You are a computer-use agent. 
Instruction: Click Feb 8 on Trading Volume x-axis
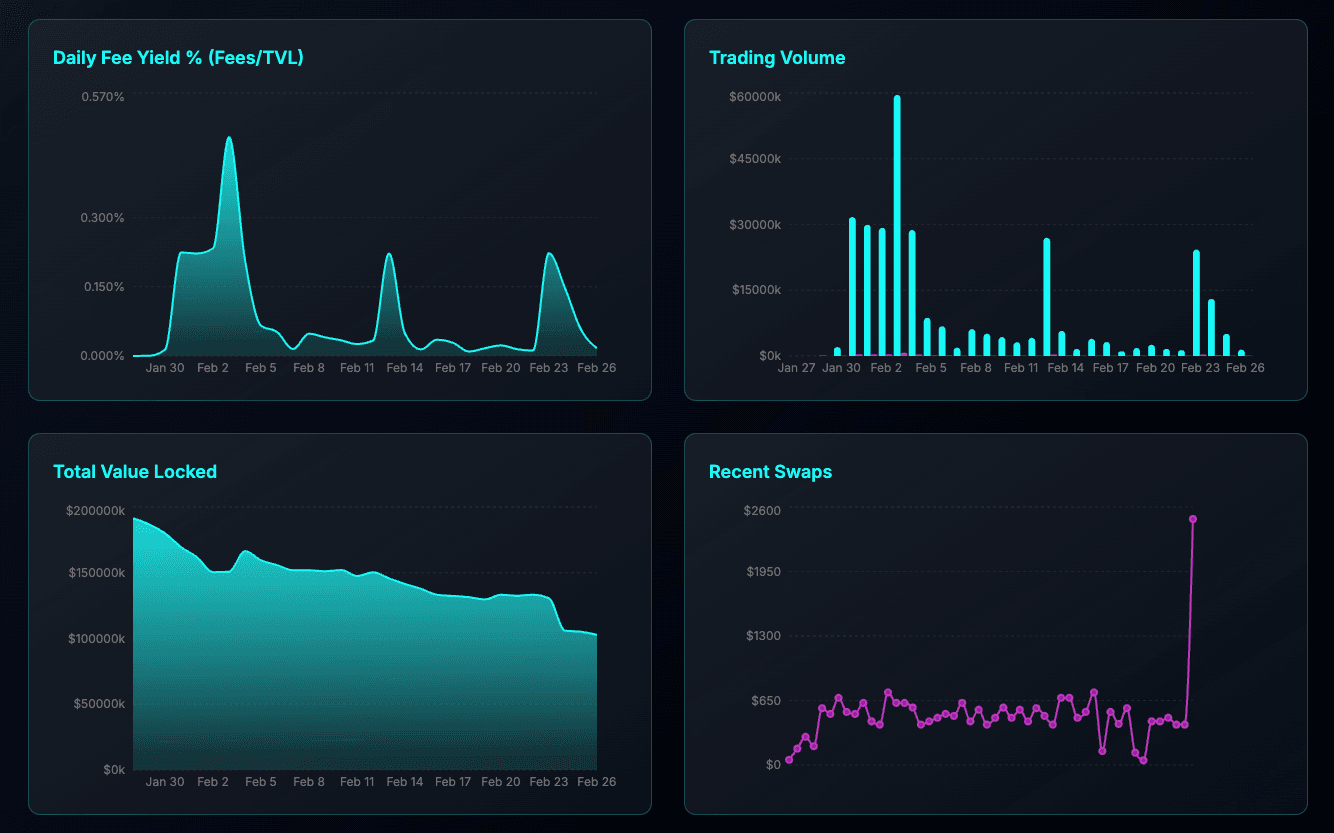click(x=976, y=368)
